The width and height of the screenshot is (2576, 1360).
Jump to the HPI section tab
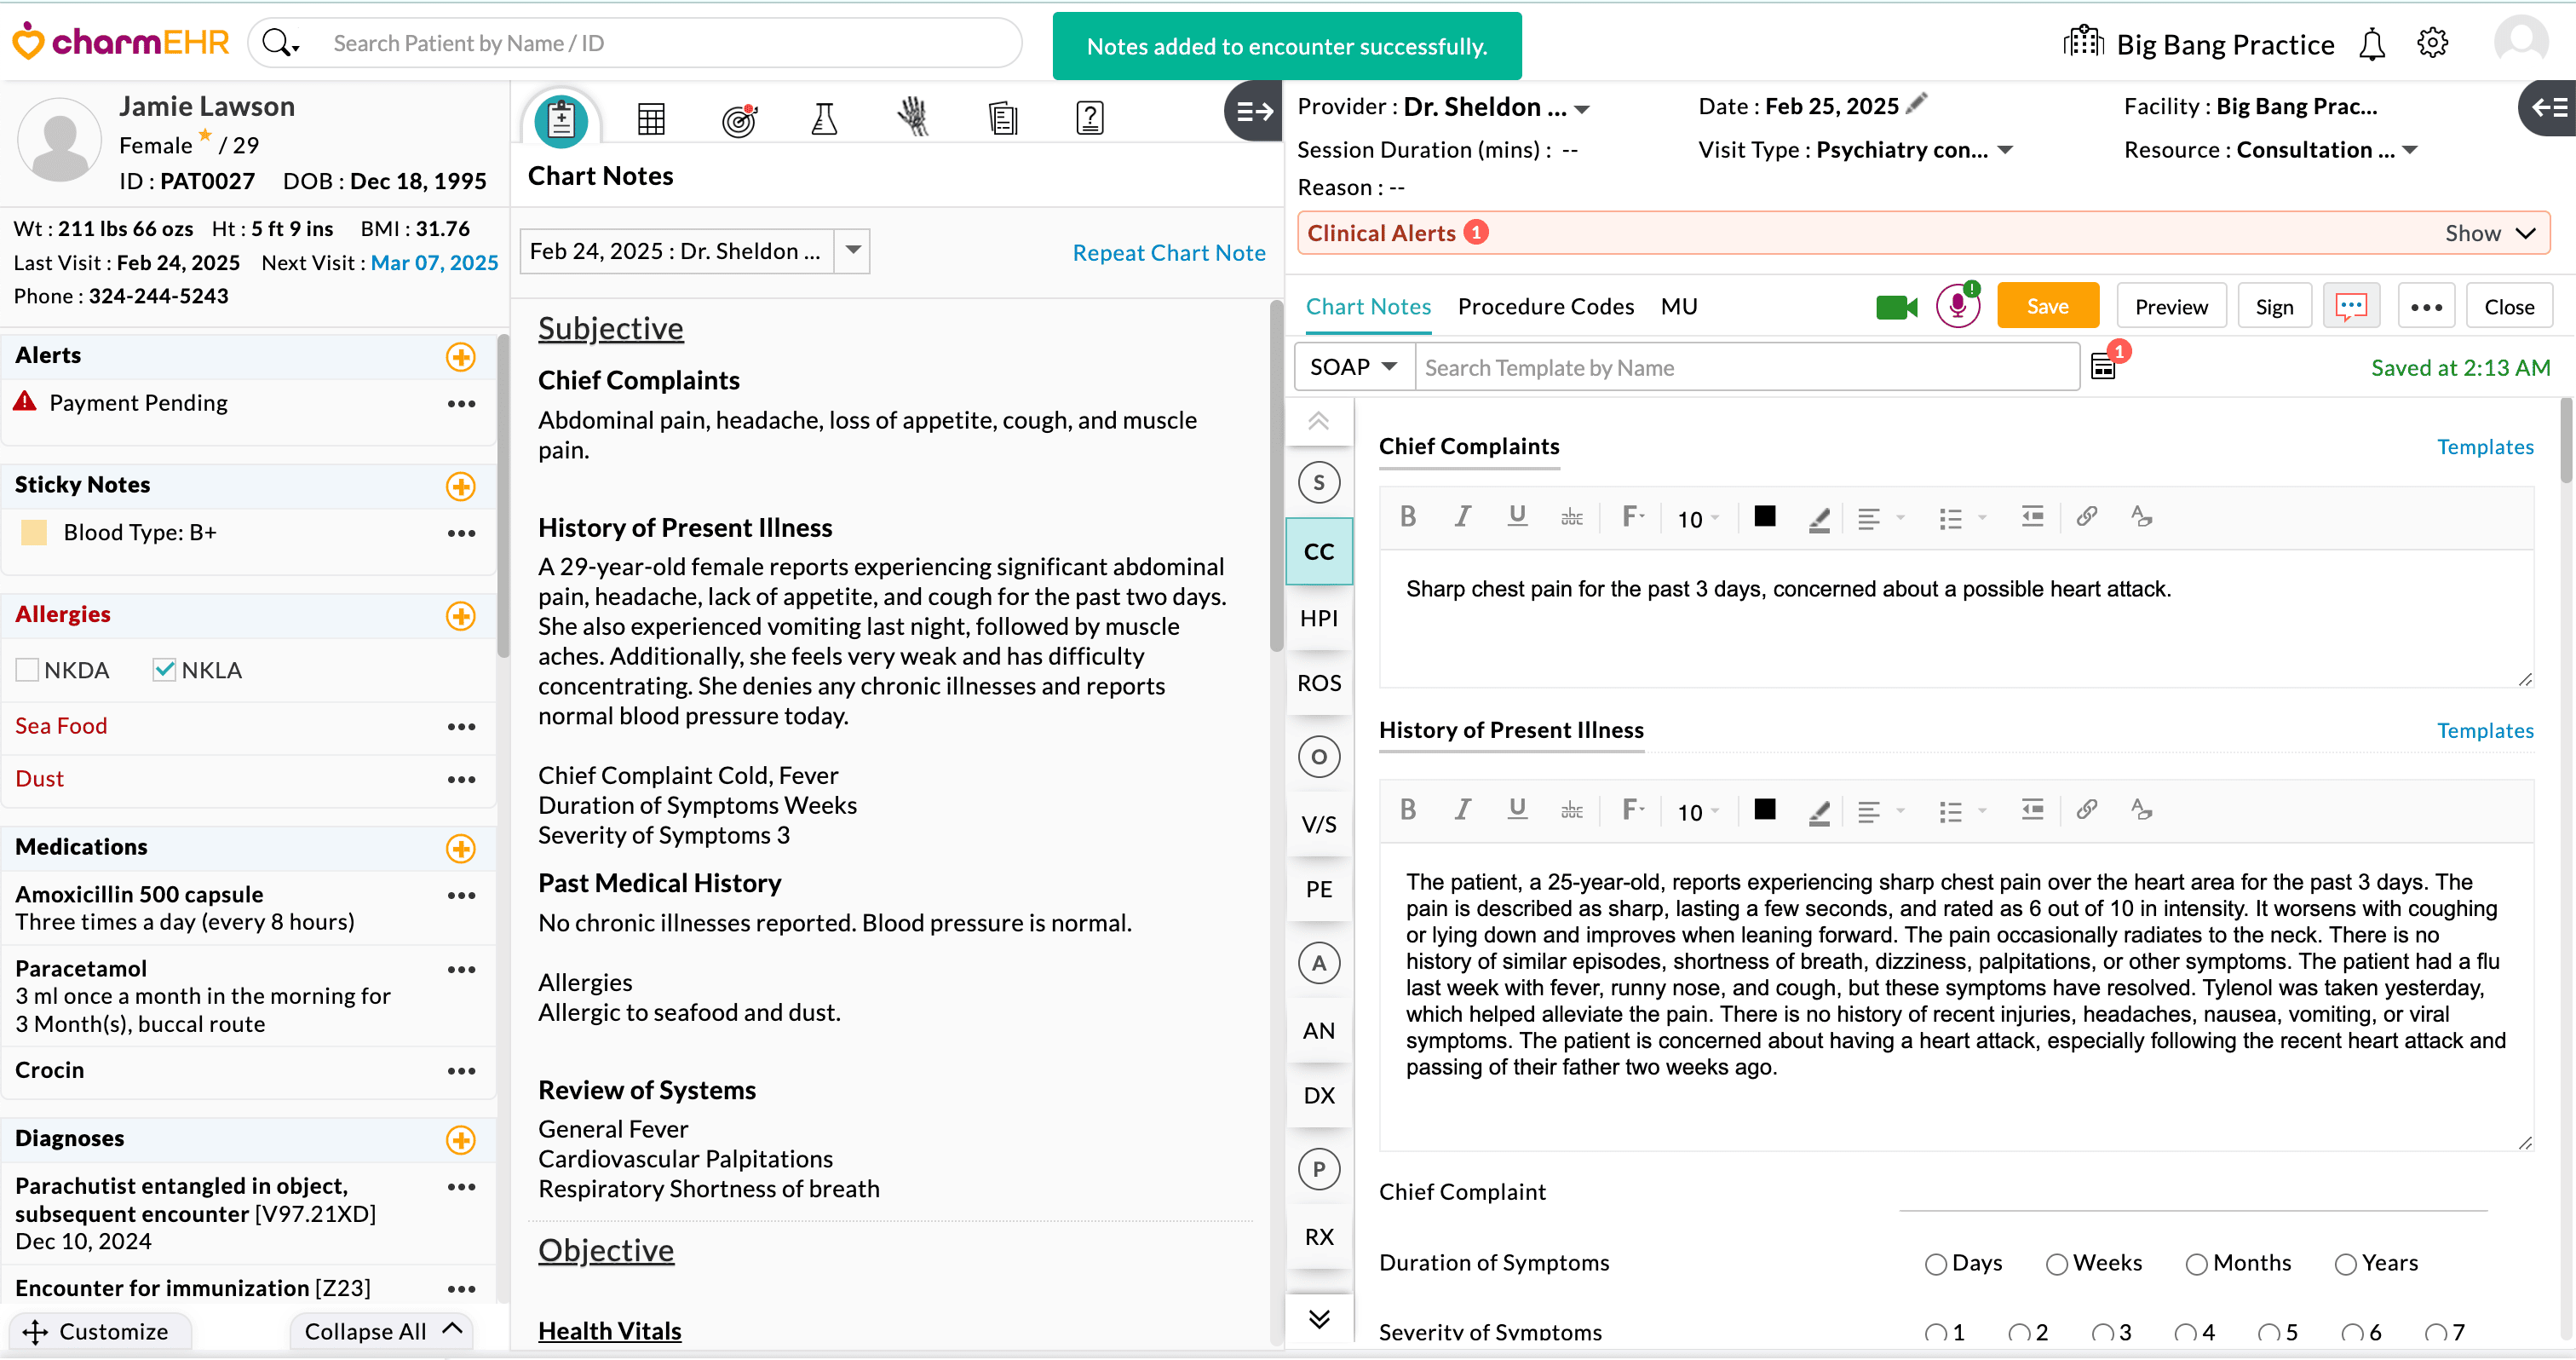1318,618
